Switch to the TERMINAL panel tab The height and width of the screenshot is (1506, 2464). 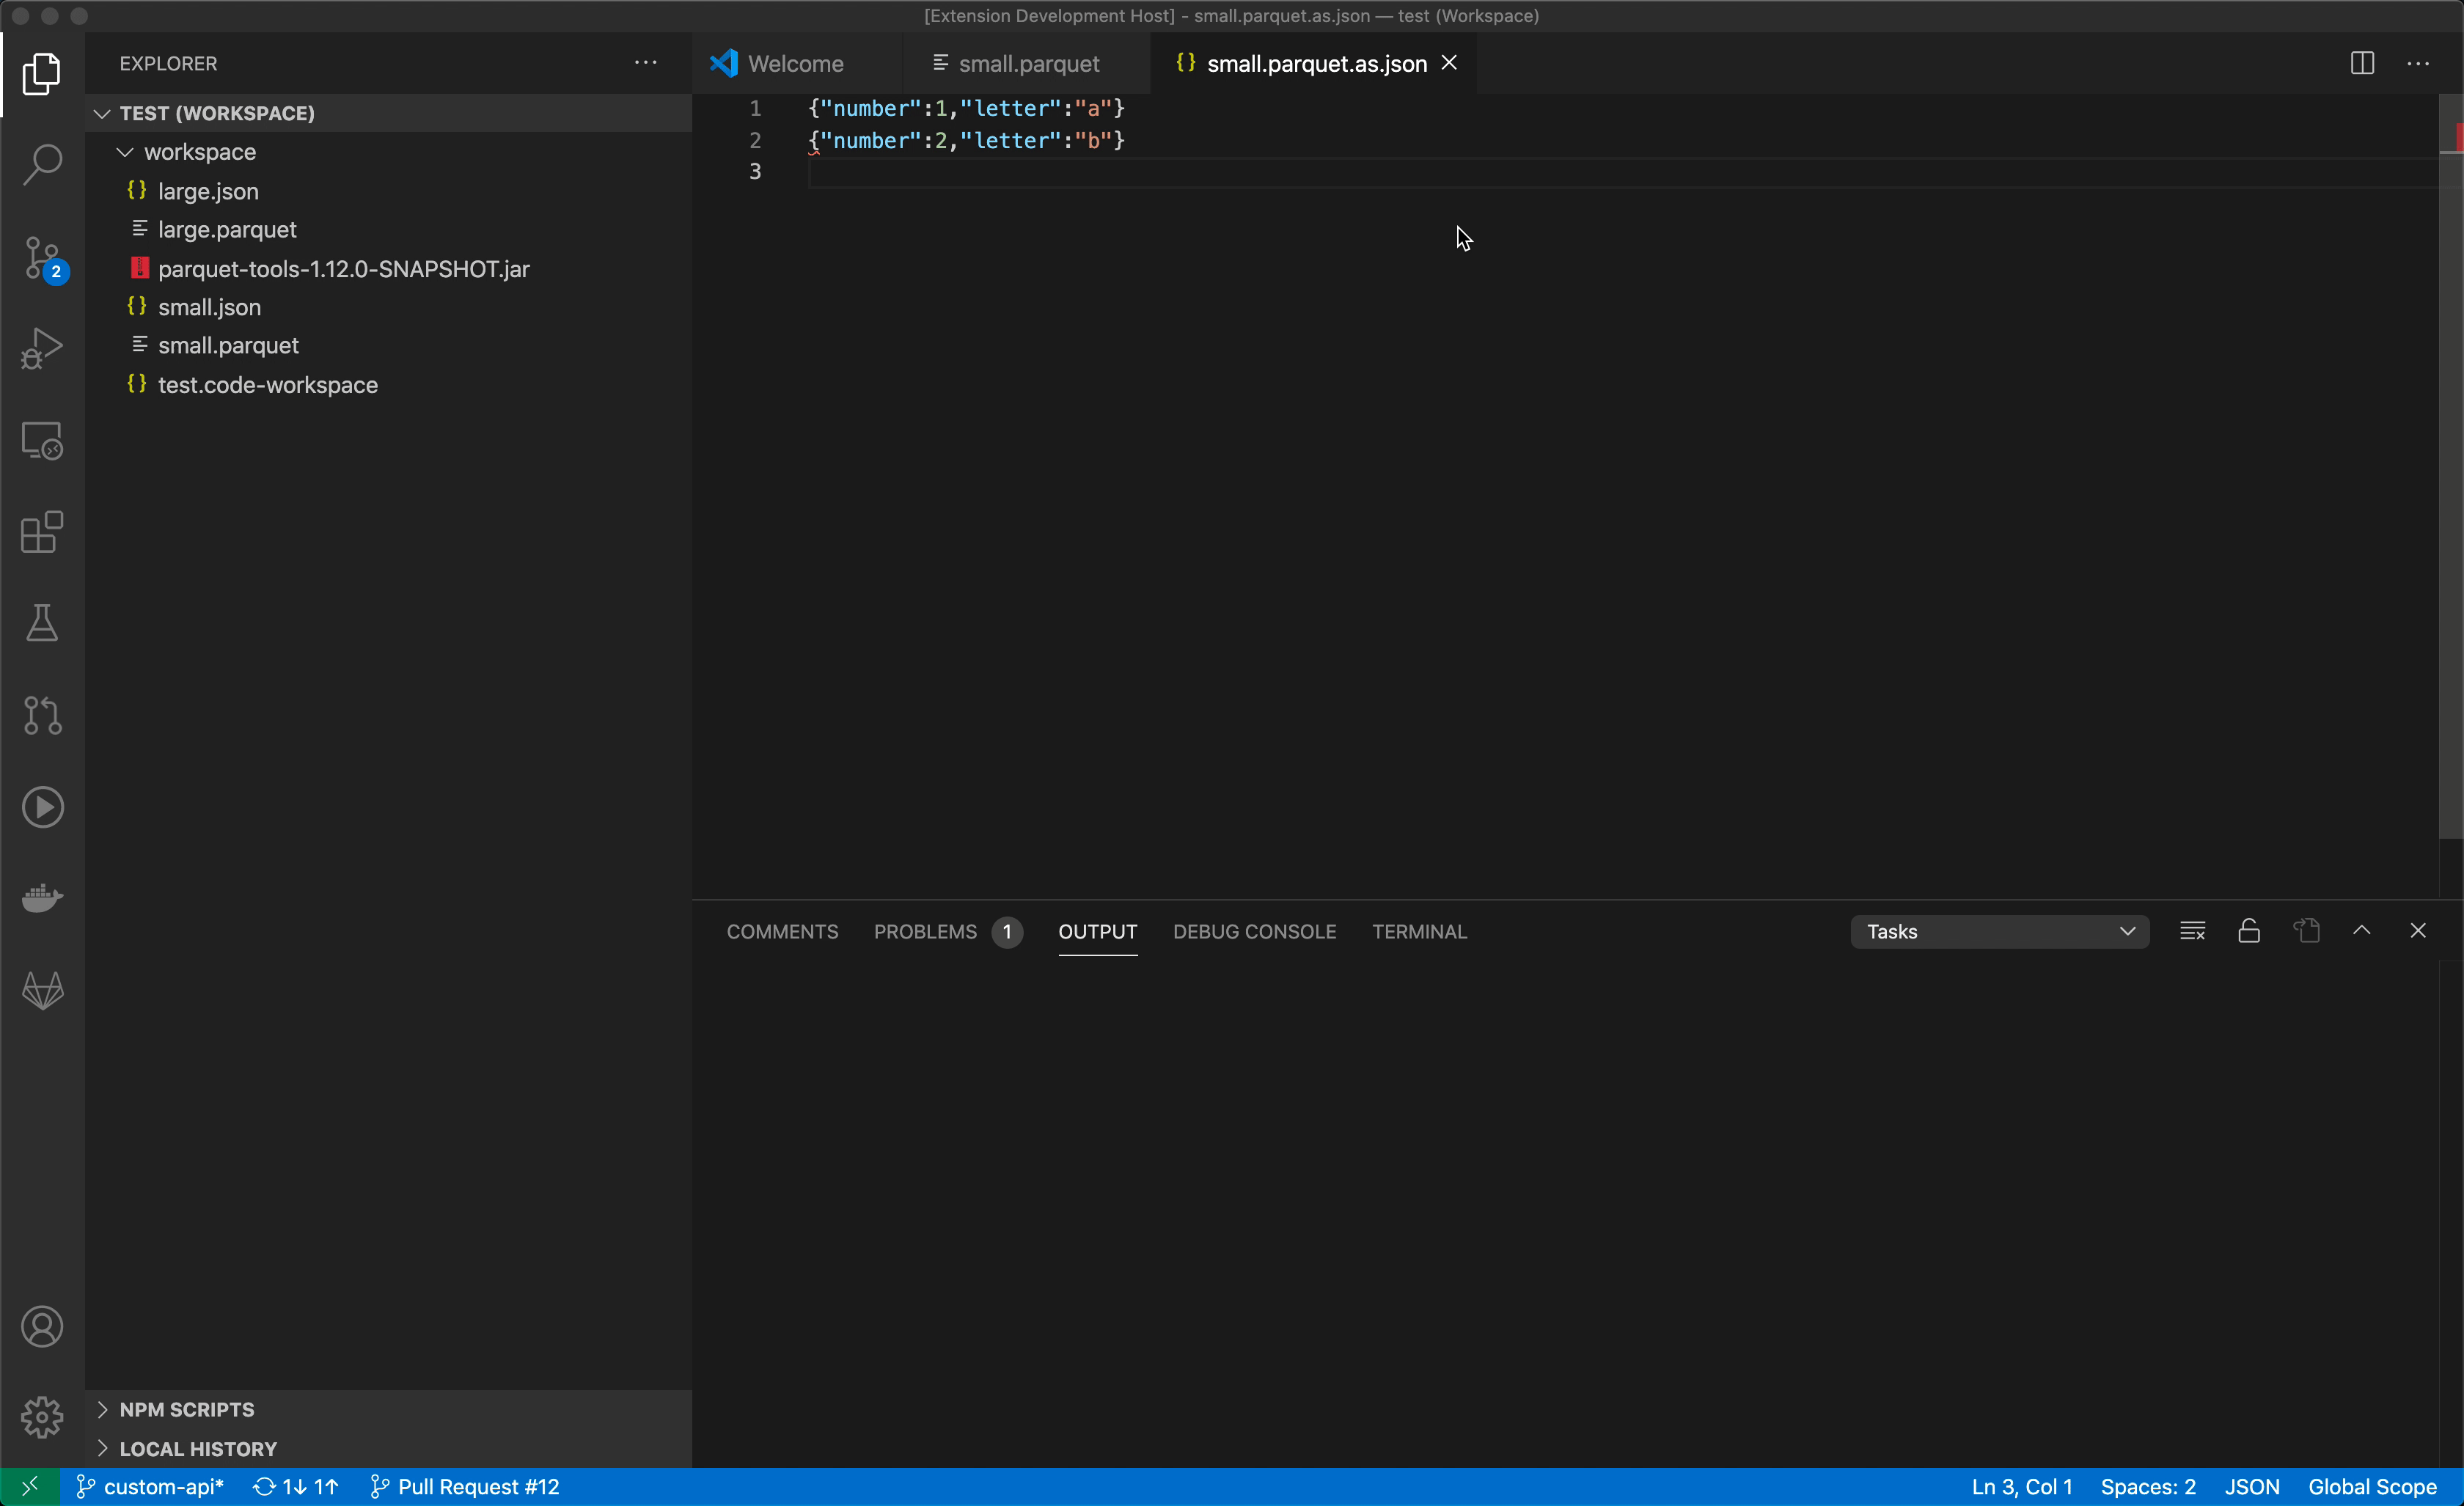(x=1419, y=931)
